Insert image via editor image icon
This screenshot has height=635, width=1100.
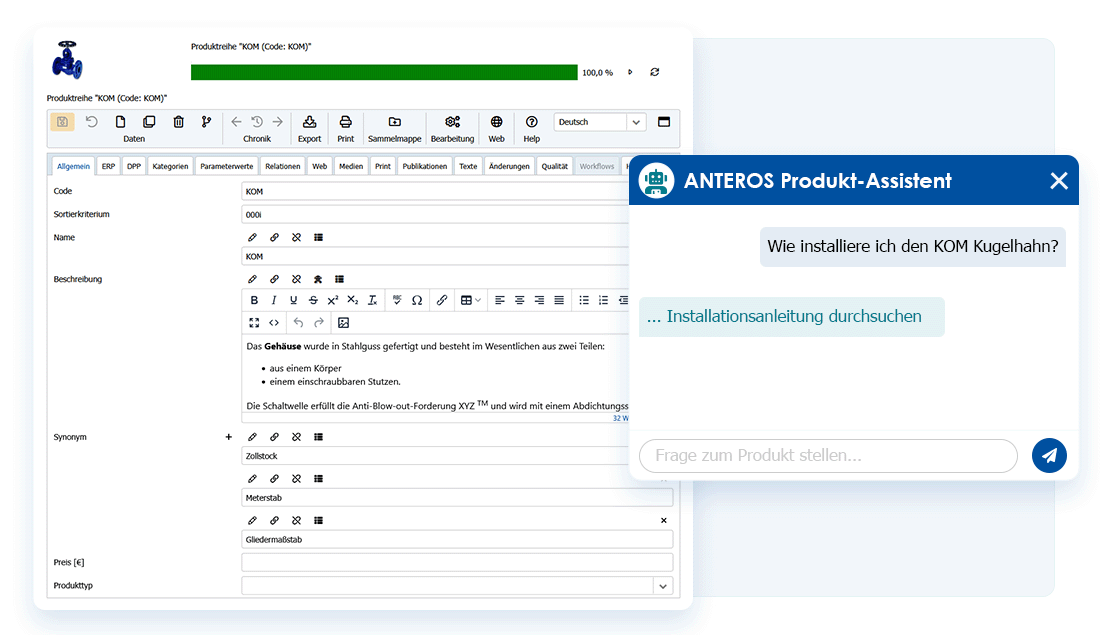343,323
